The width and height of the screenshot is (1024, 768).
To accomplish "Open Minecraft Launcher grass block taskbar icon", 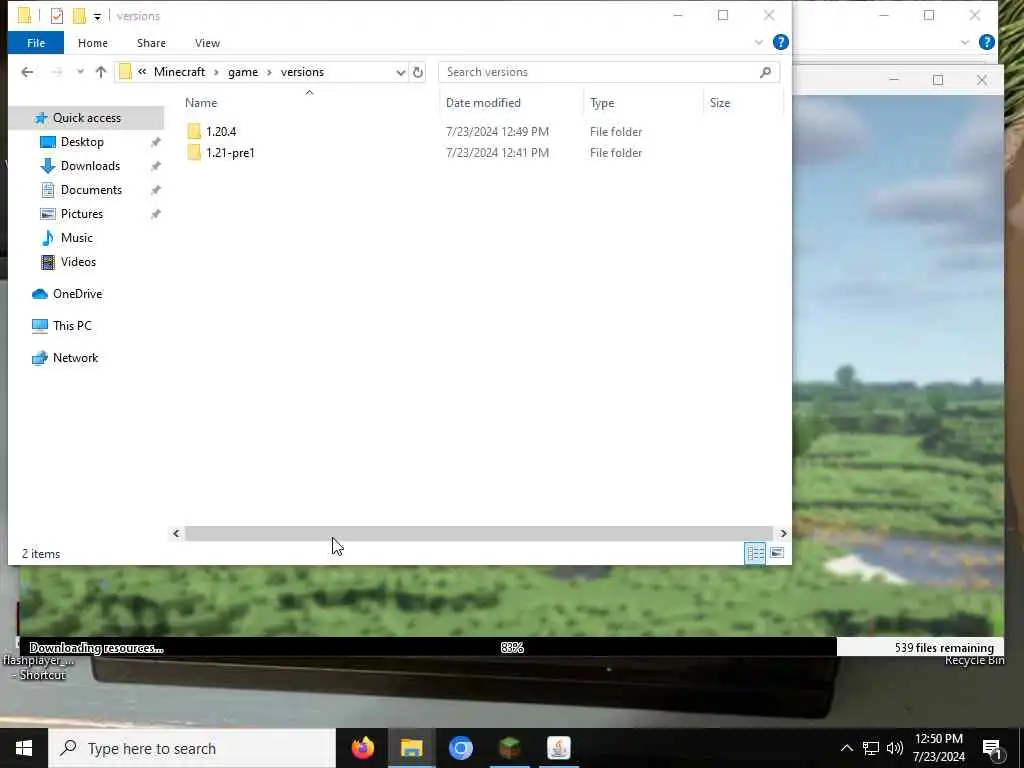I will (509, 748).
